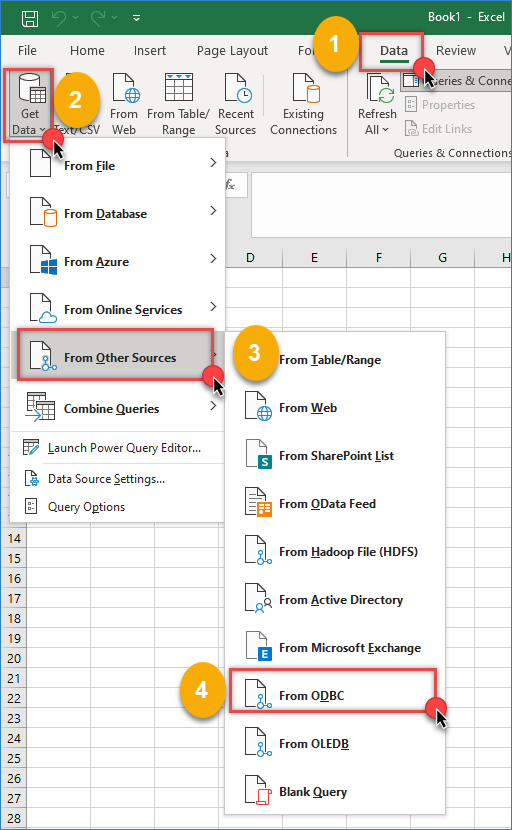Switch to the Review tab
This screenshot has height=830, width=512.
point(456,51)
